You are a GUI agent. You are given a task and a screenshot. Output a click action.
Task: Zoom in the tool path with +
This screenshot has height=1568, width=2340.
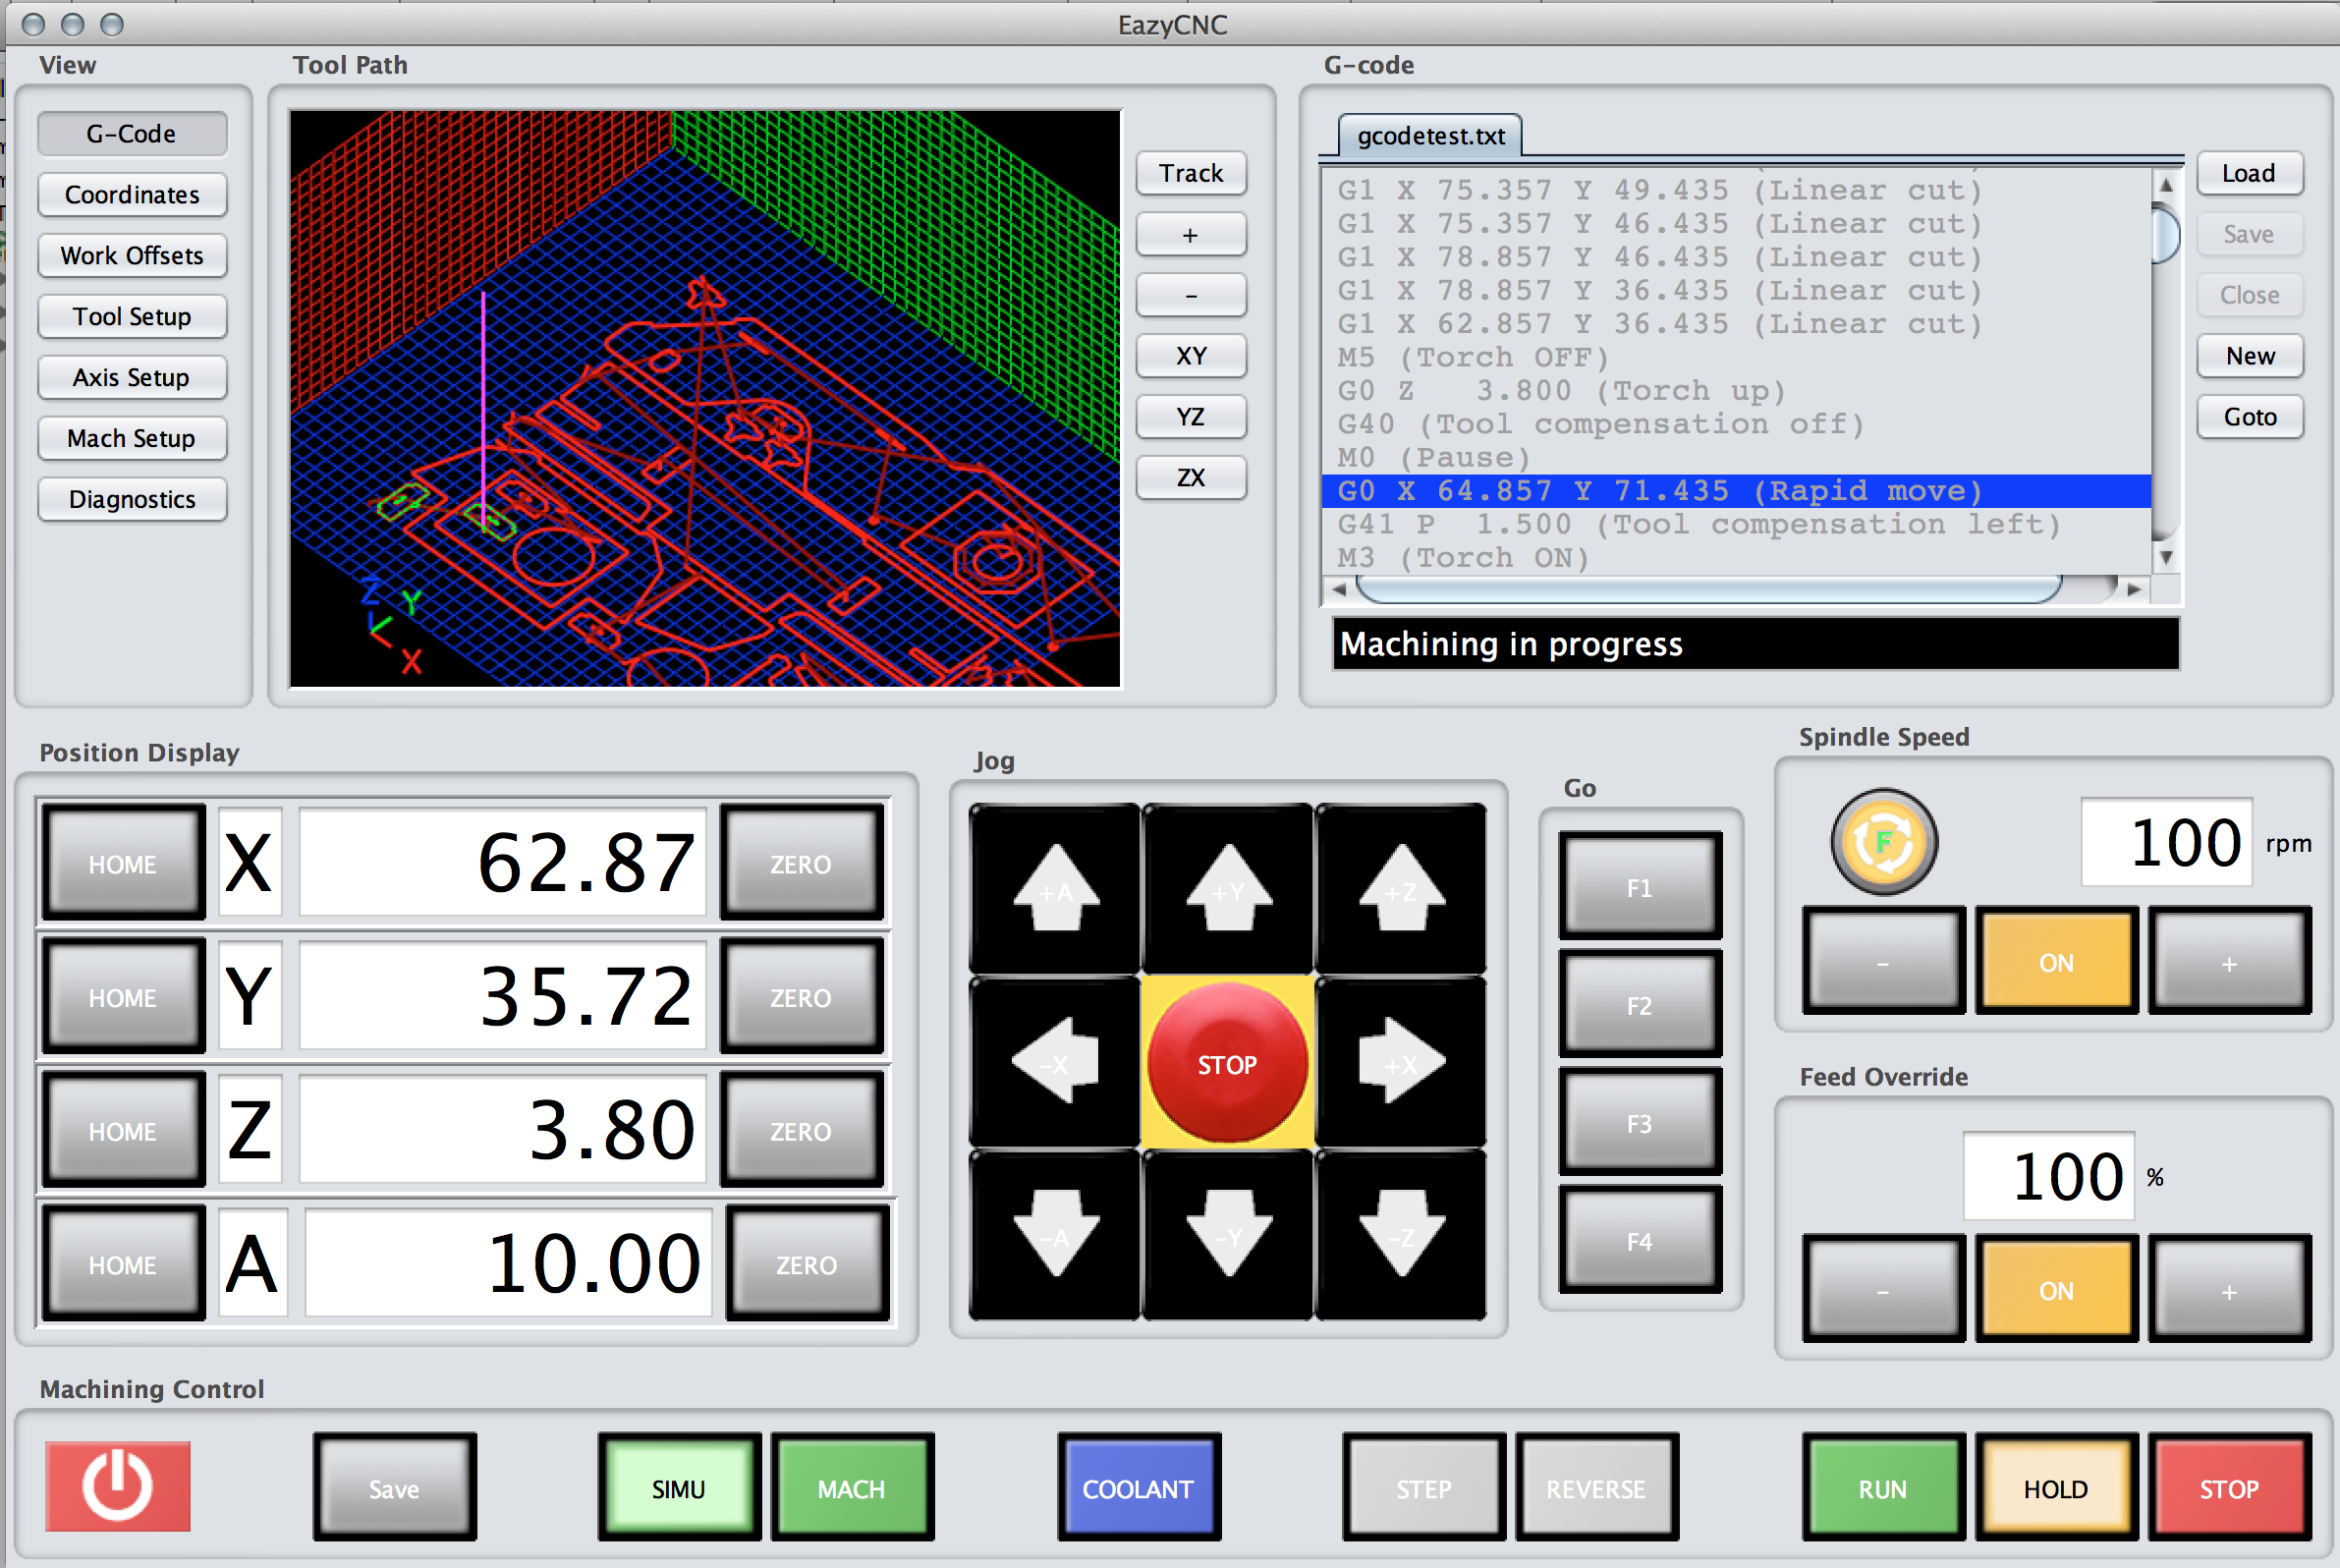click(1191, 234)
